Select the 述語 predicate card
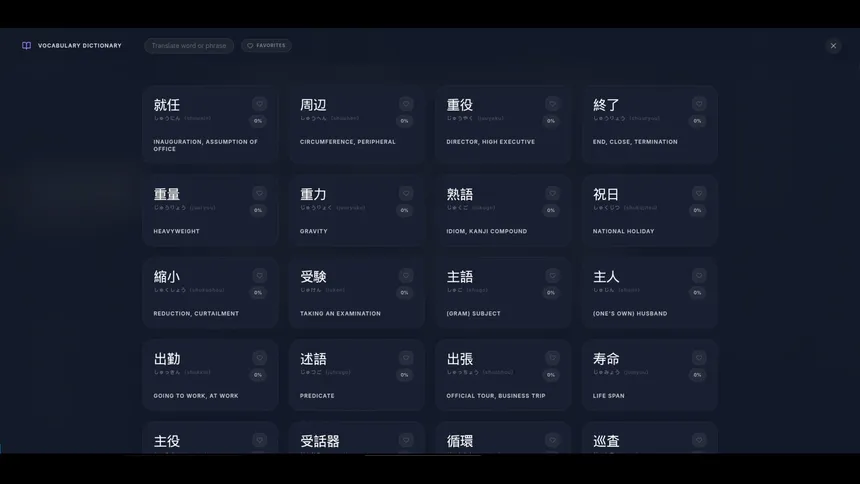860x484 pixels. pos(357,375)
